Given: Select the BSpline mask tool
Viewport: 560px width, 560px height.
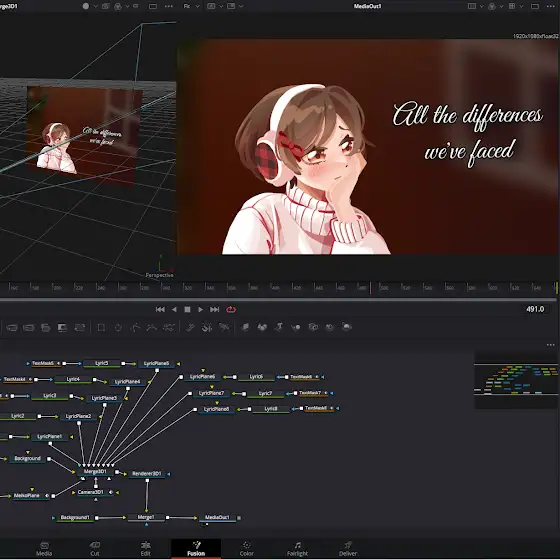Looking at the screenshot, I should coord(152,327).
